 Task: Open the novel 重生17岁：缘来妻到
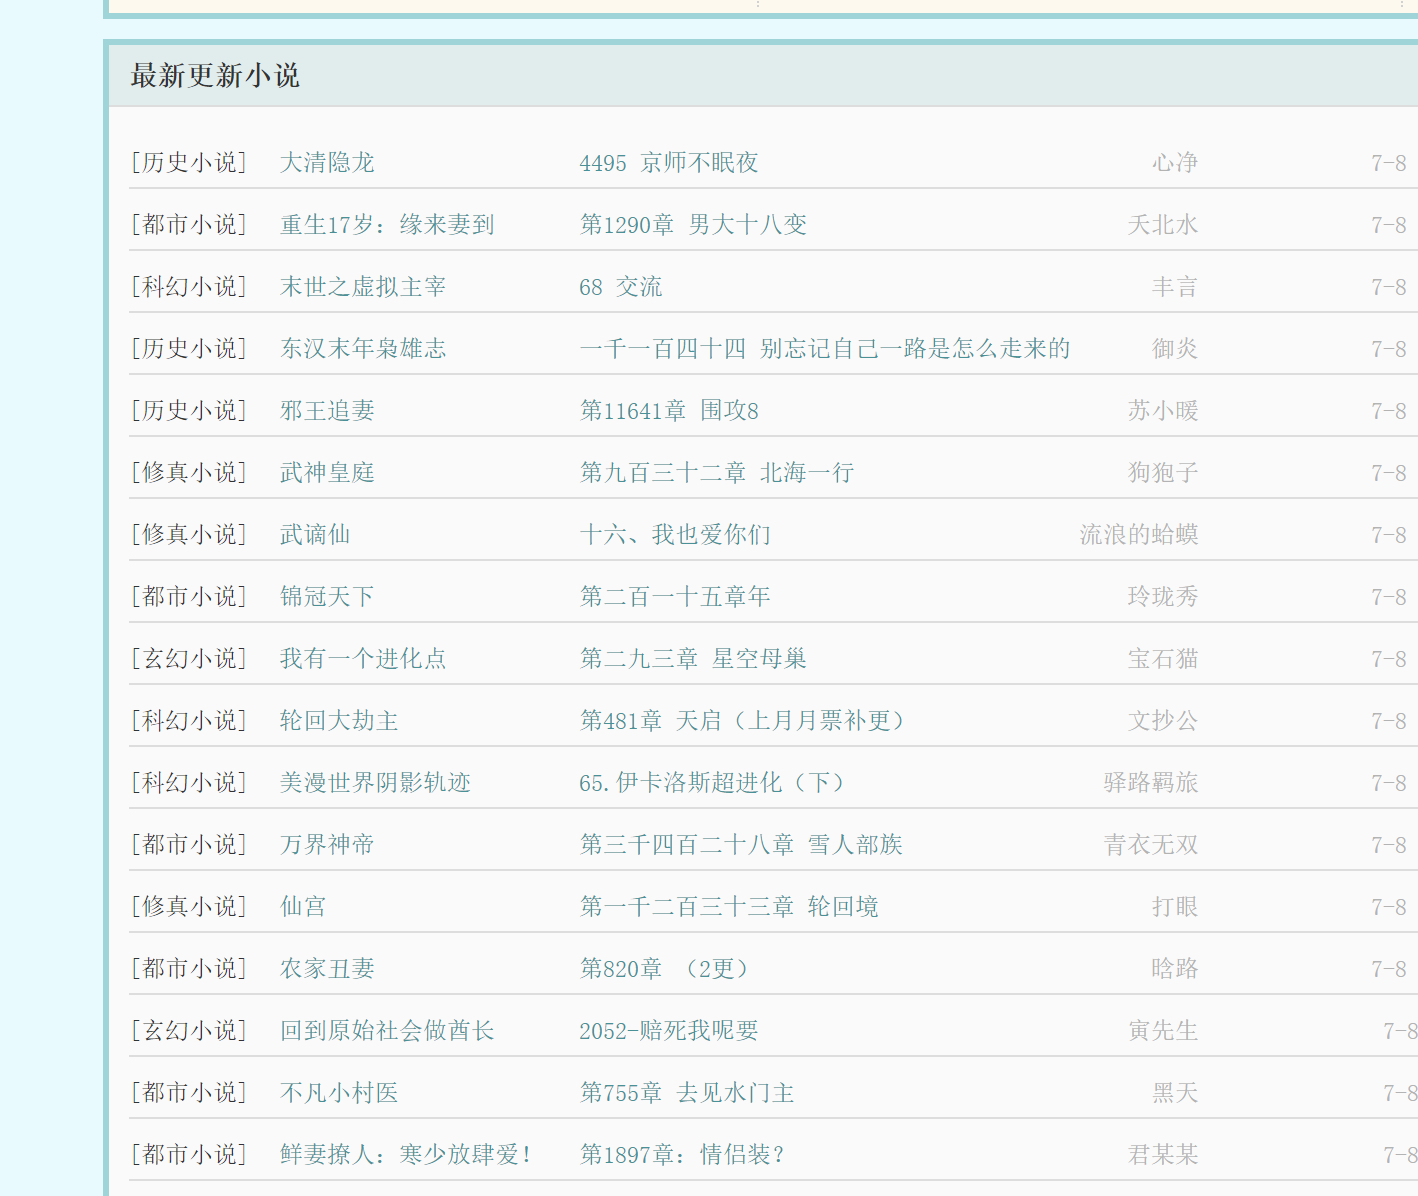click(x=387, y=225)
